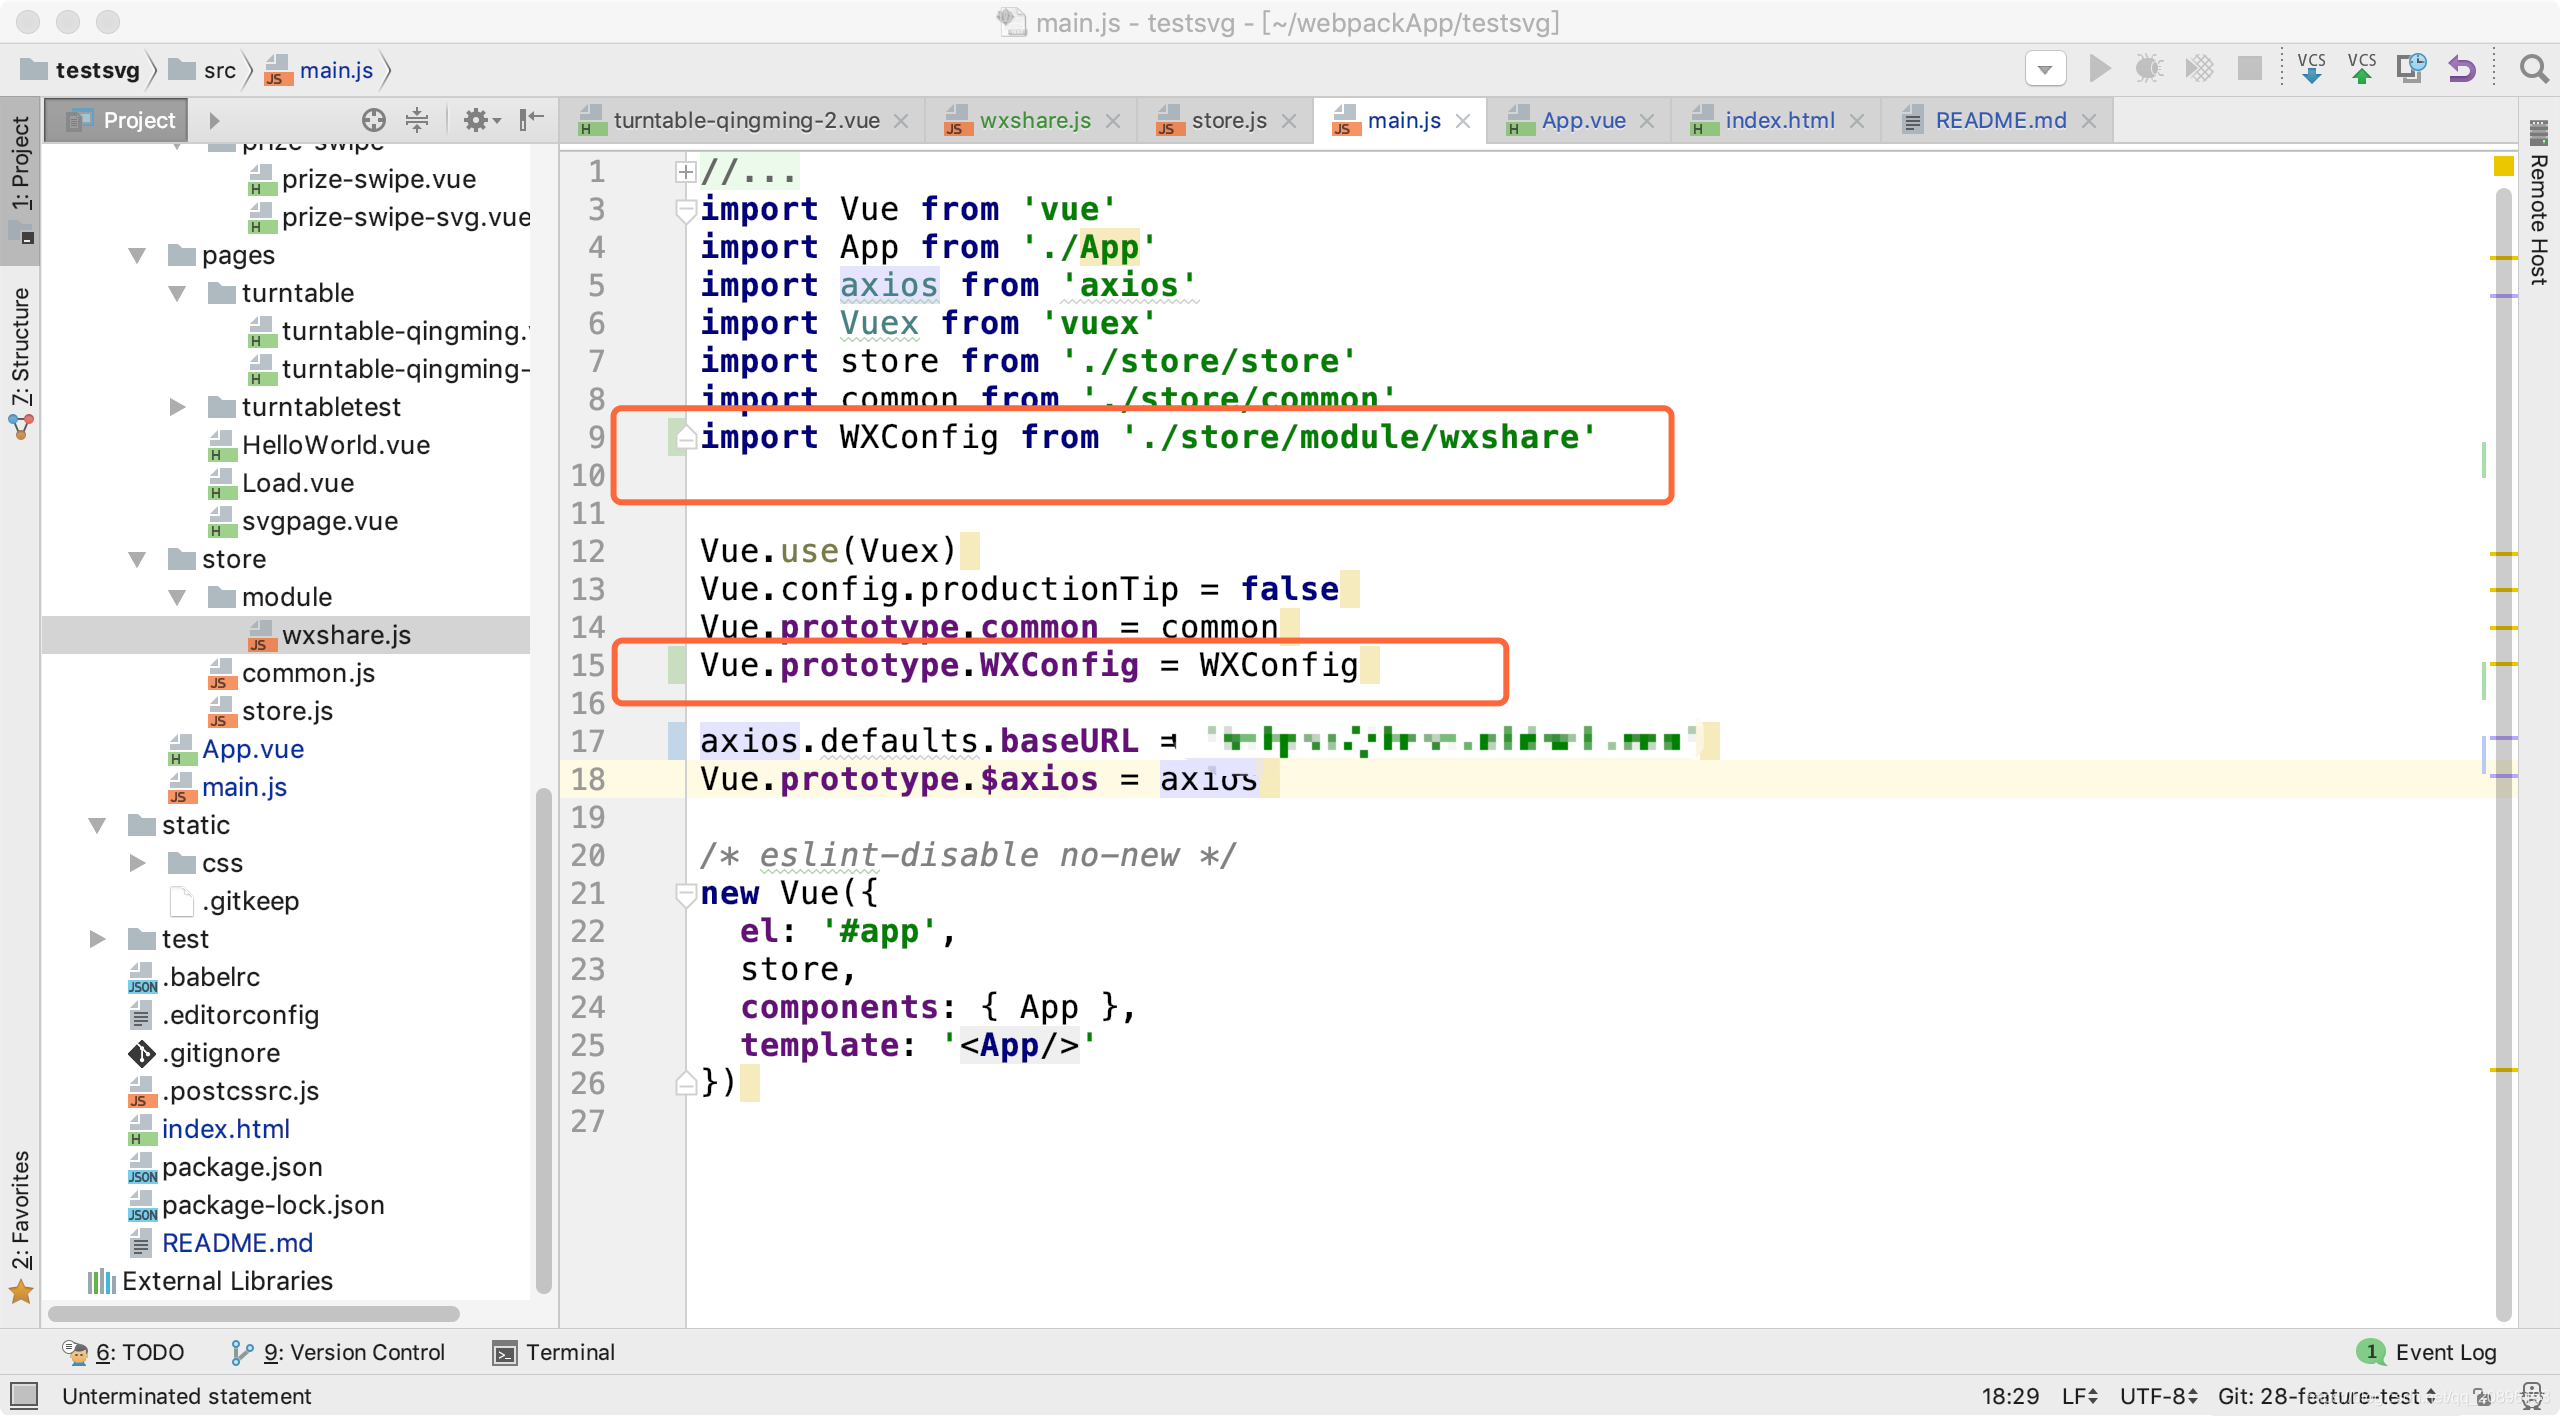Viewport: 2560px width, 1416px height.
Task: Toggle tool window buttons in status bar corner
Action: 24,1394
